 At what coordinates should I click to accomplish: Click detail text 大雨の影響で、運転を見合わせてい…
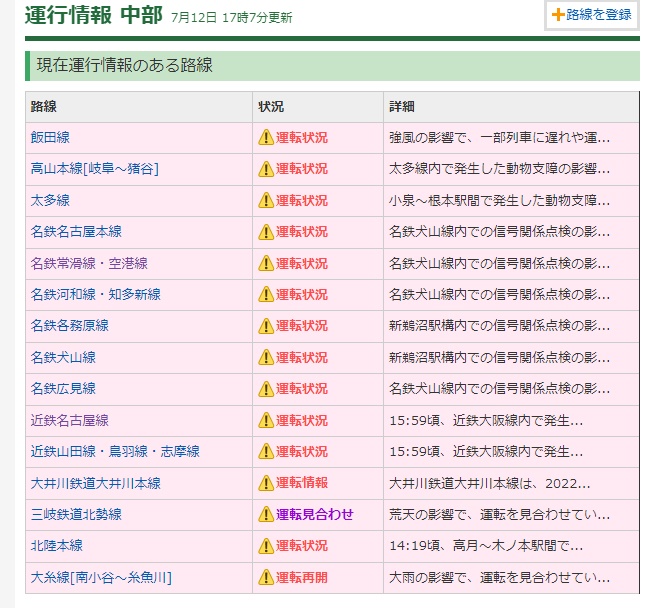click(499, 577)
